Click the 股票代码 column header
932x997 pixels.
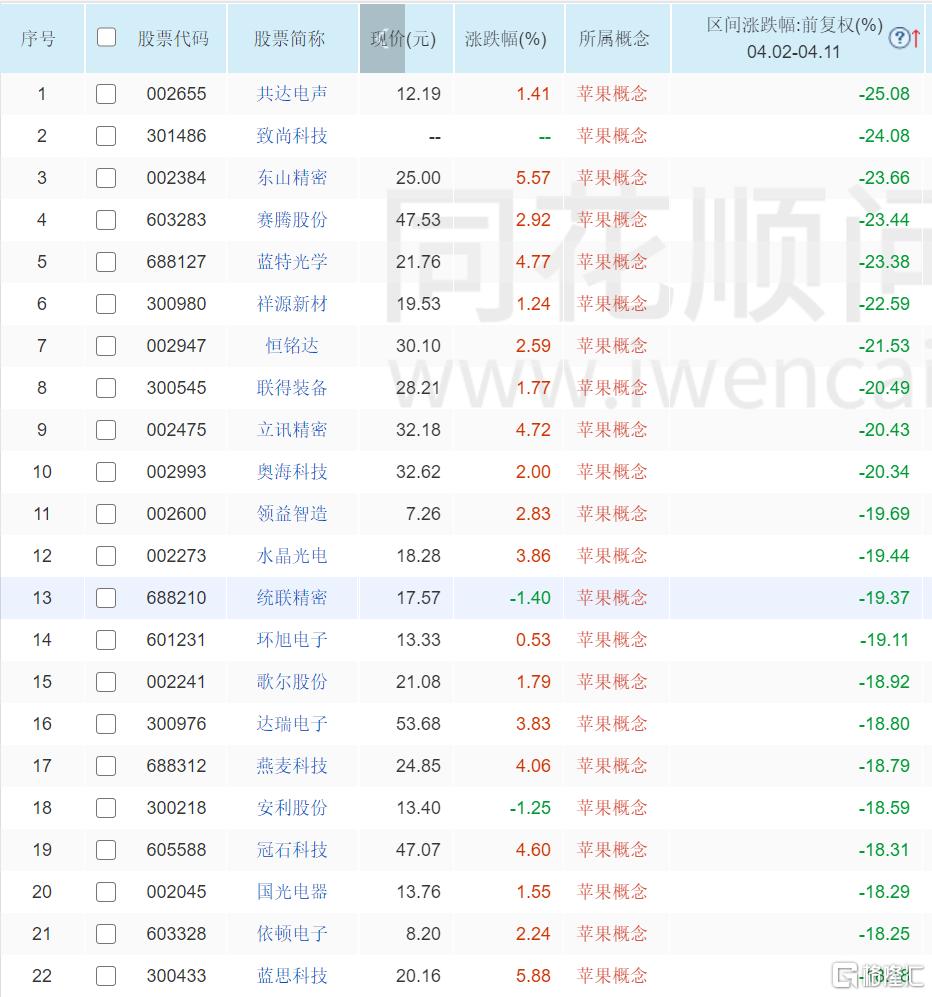[174, 39]
